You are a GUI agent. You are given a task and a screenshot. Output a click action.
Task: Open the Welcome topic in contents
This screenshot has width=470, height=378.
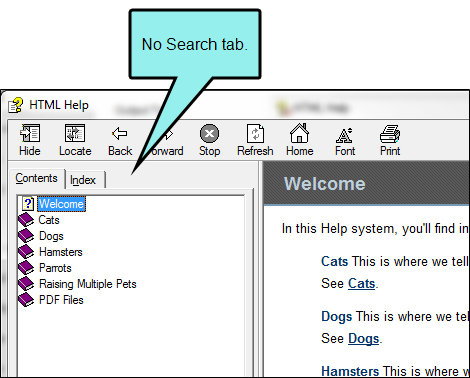pyautogui.click(x=62, y=204)
